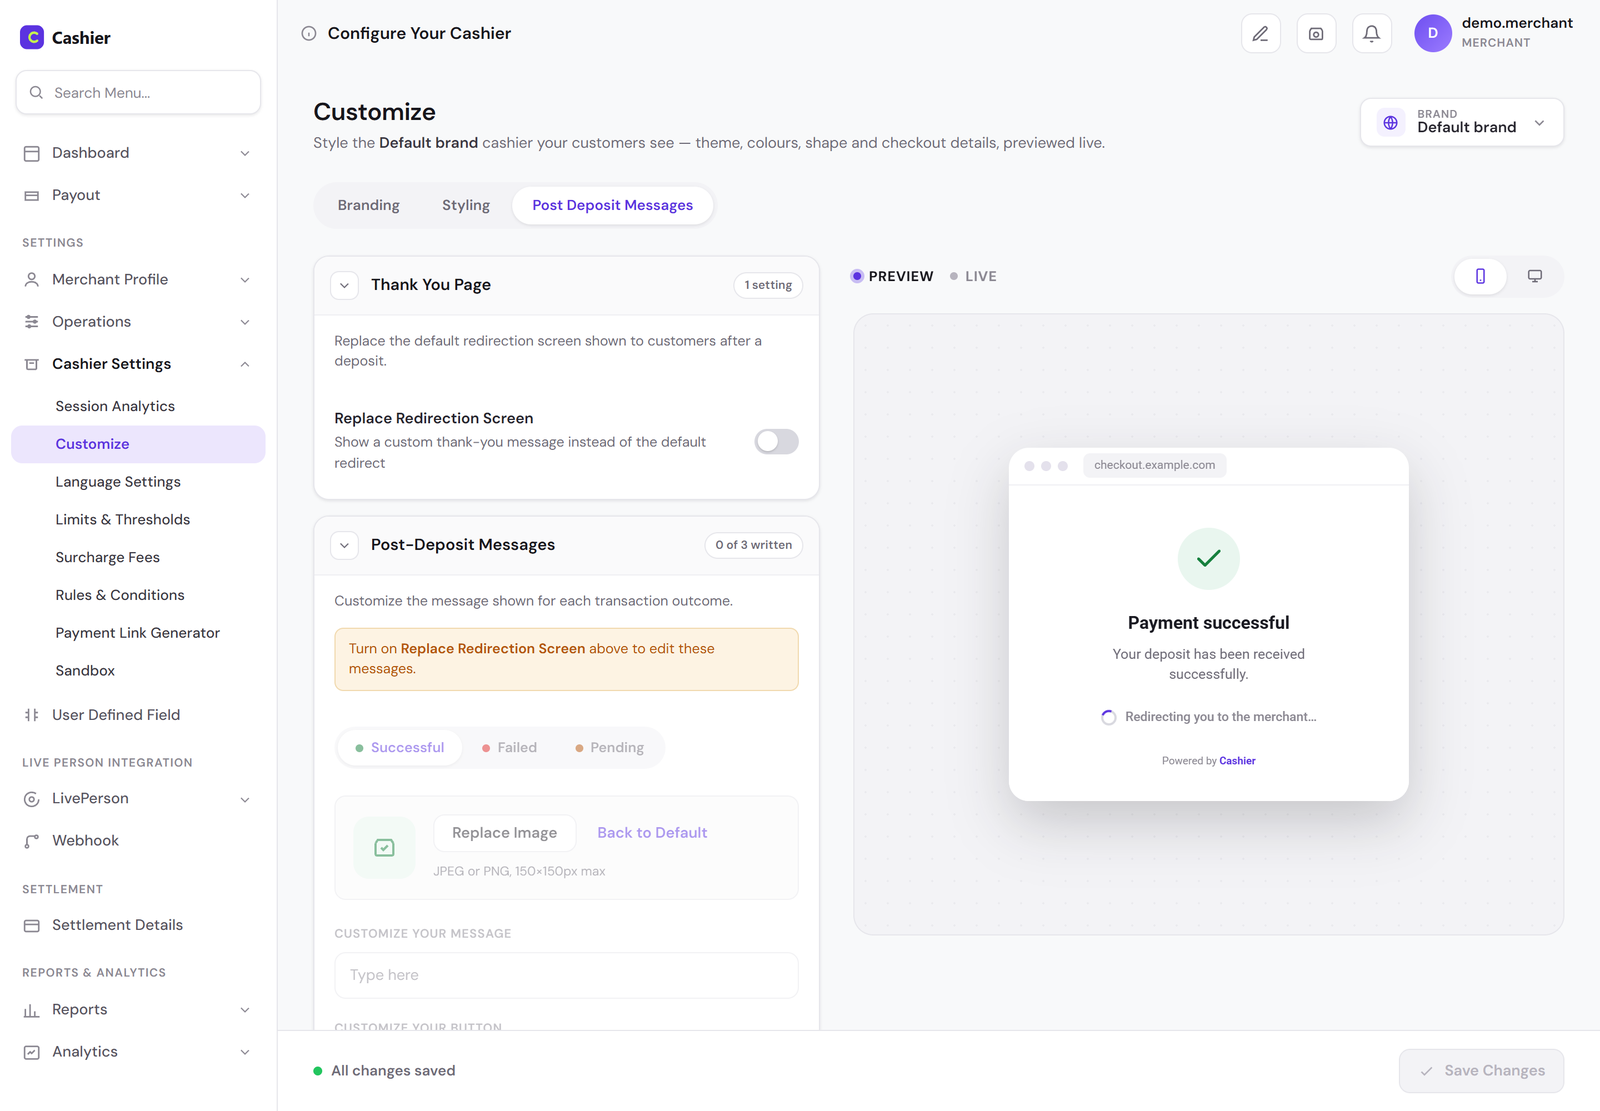
Task: Switch to the Styling tab
Action: coord(466,205)
